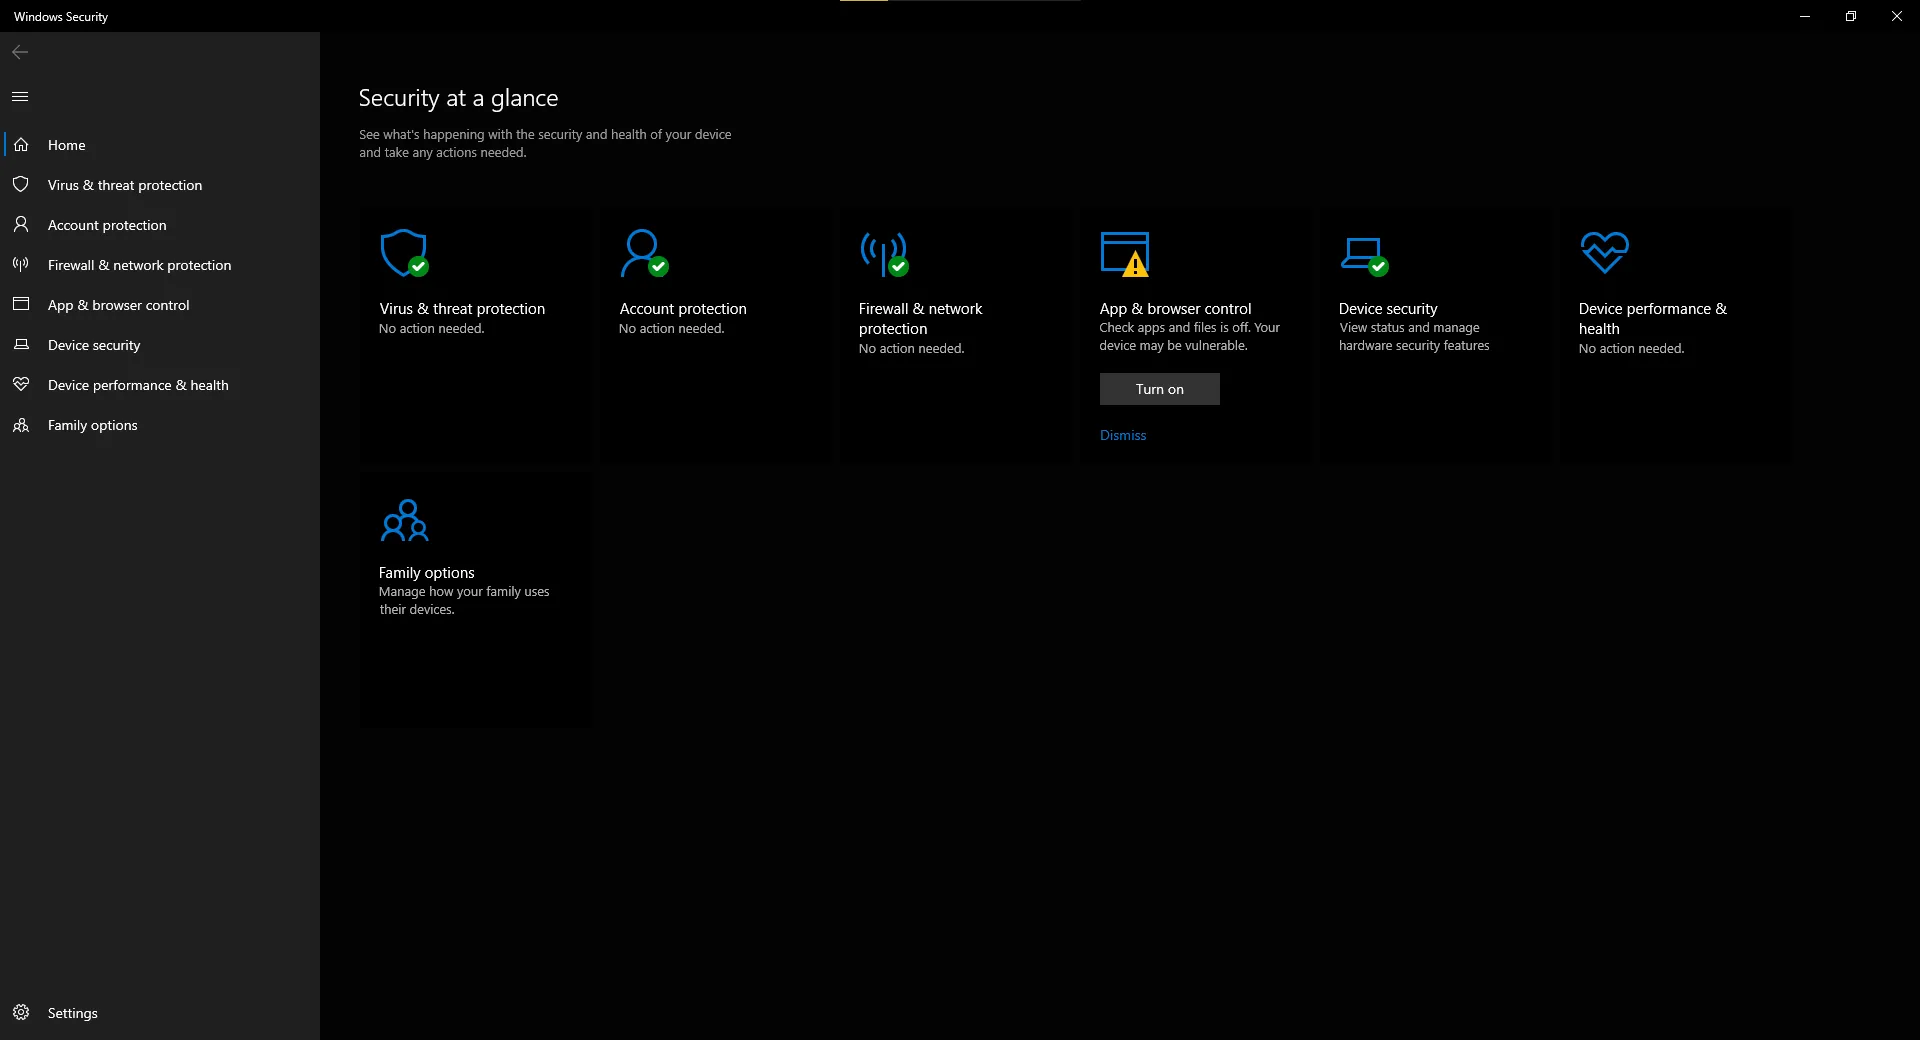Image resolution: width=1920 pixels, height=1040 pixels.
Task: Open App & browser control from sidebar
Action: point(160,305)
